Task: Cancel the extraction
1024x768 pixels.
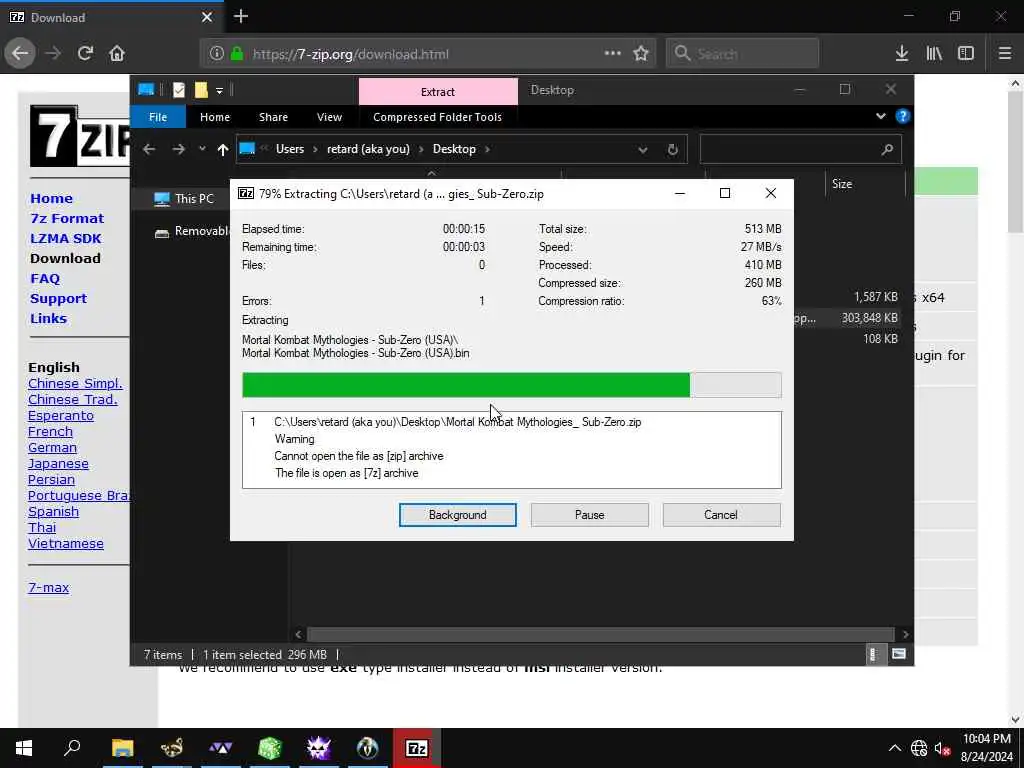Action: [x=721, y=515]
